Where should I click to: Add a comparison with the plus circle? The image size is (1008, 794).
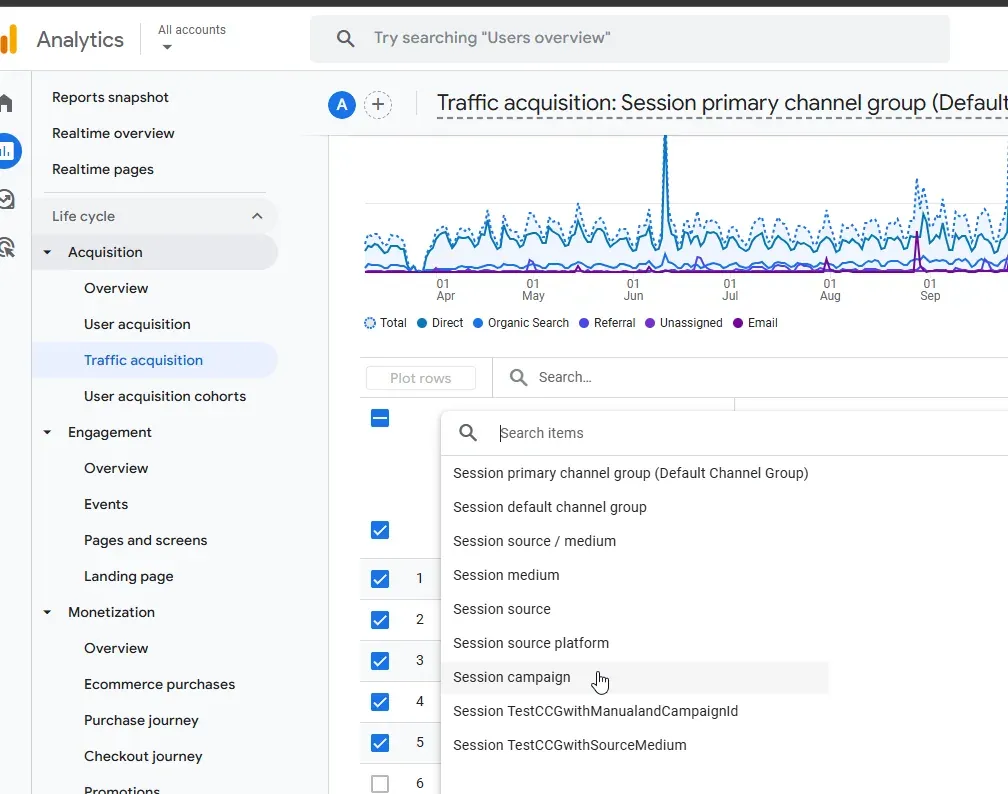click(x=378, y=104)
